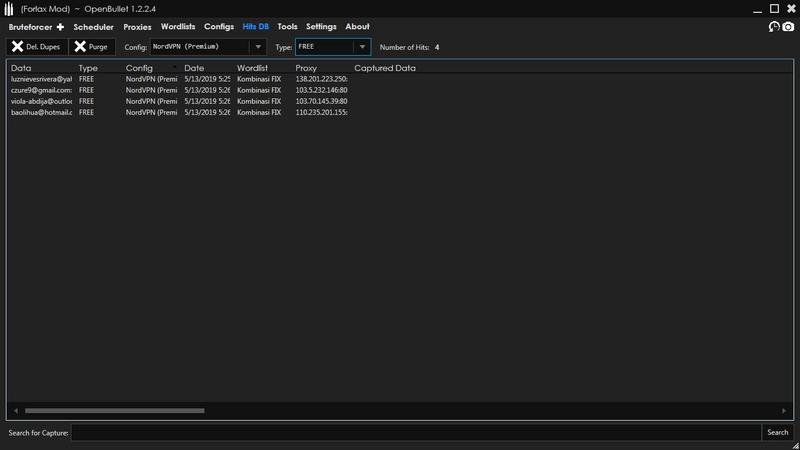
Task: Open the Configs section
Action: pyautogui.click(x=219, y=27)
